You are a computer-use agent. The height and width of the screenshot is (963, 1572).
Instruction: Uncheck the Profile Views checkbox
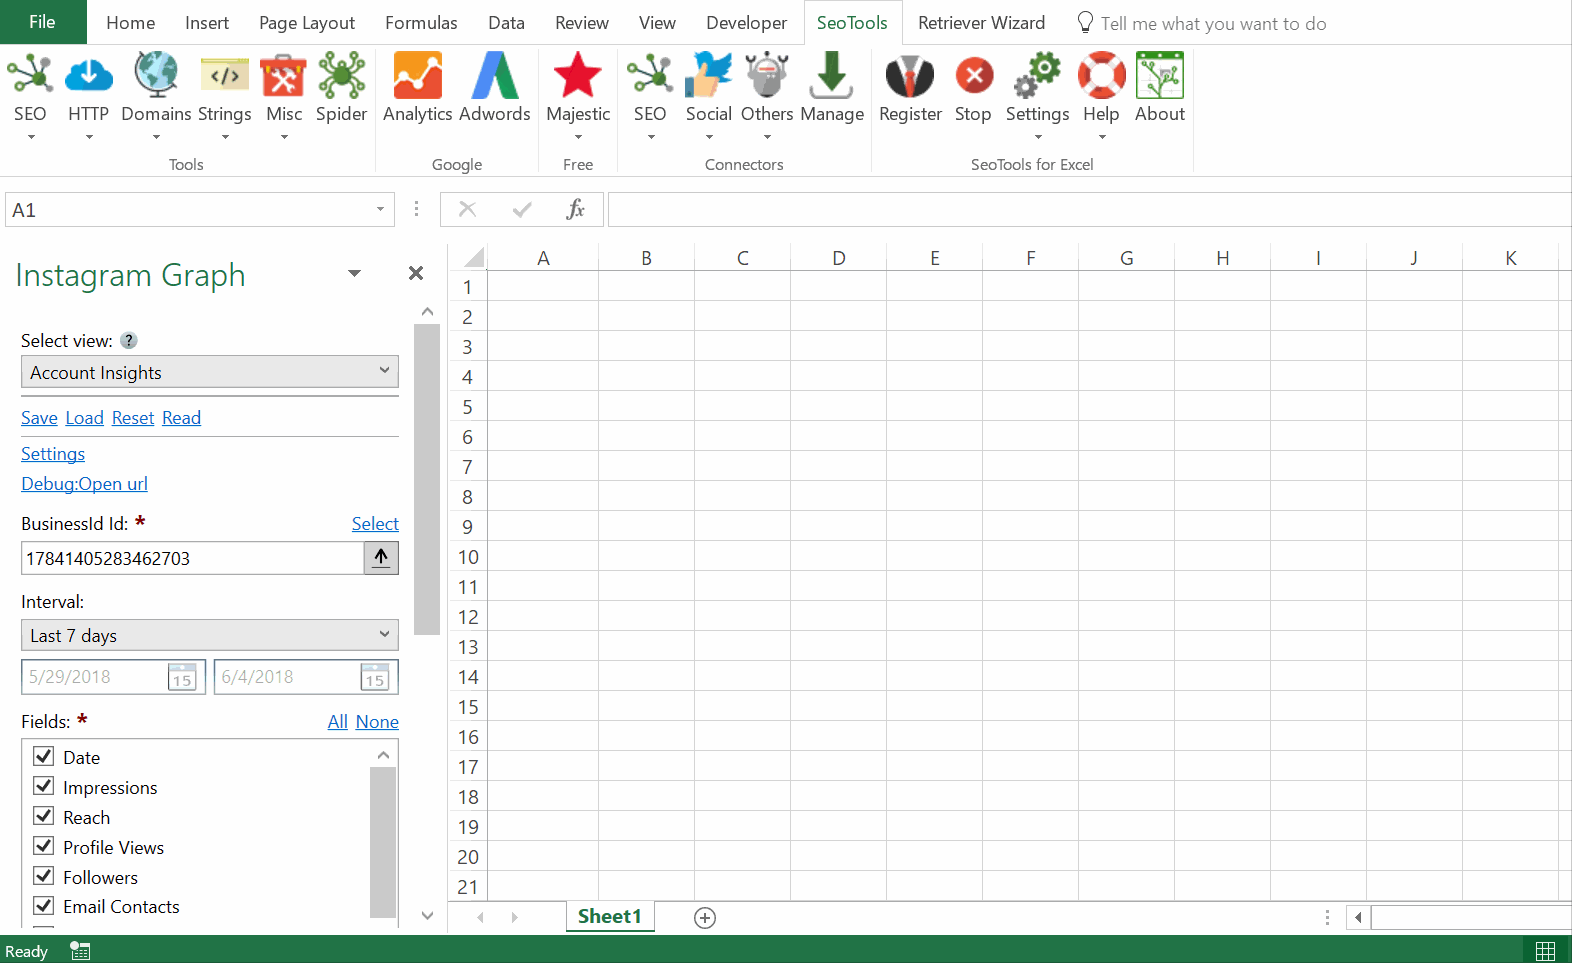click(x=44, y=846)
